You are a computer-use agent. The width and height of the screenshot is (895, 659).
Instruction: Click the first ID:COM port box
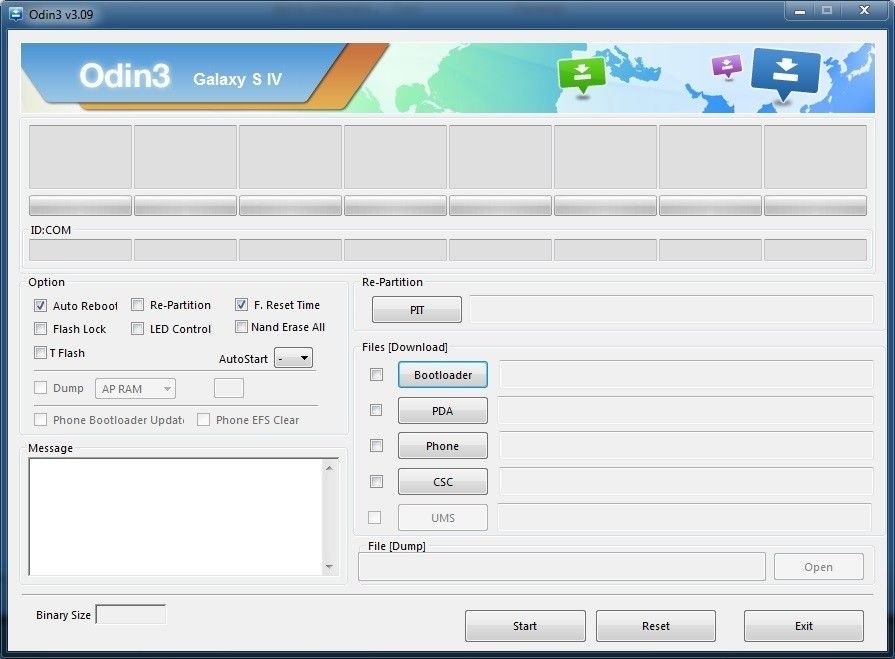[x=80, y=250]
